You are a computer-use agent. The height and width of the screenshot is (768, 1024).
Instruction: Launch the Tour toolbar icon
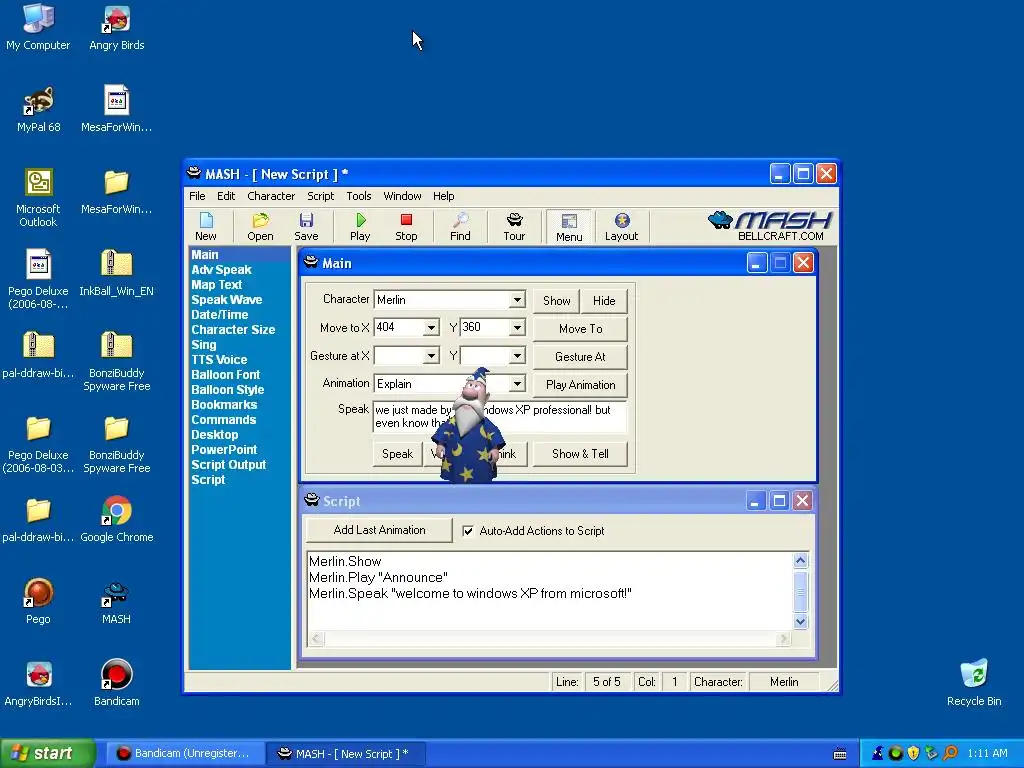pos(514,227)
